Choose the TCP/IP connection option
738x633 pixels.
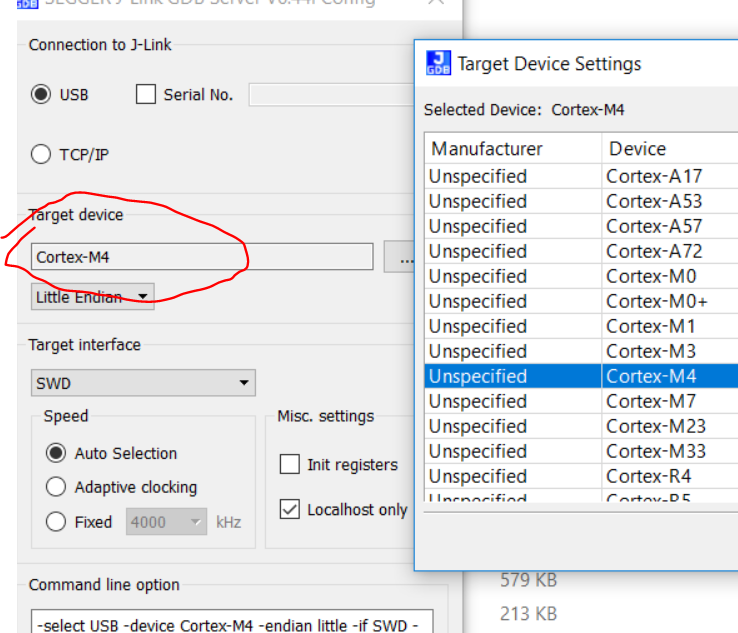click(41, 155)
